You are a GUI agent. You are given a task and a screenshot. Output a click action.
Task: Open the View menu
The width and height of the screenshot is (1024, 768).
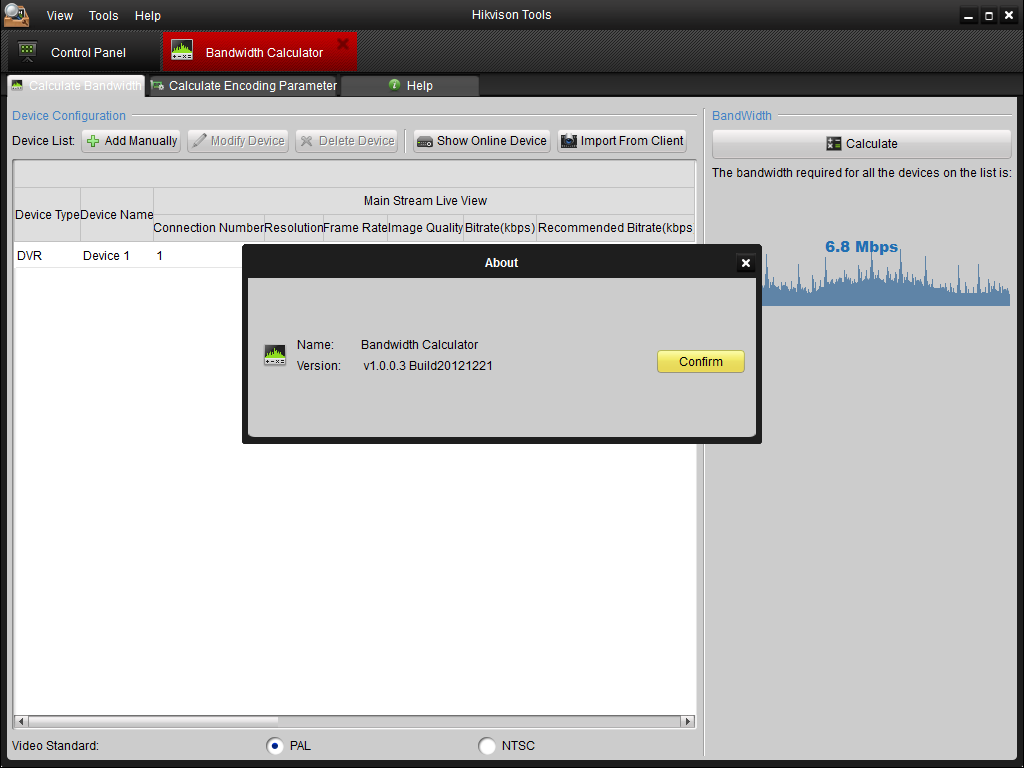pyautogui.click(x=59, y=16)
